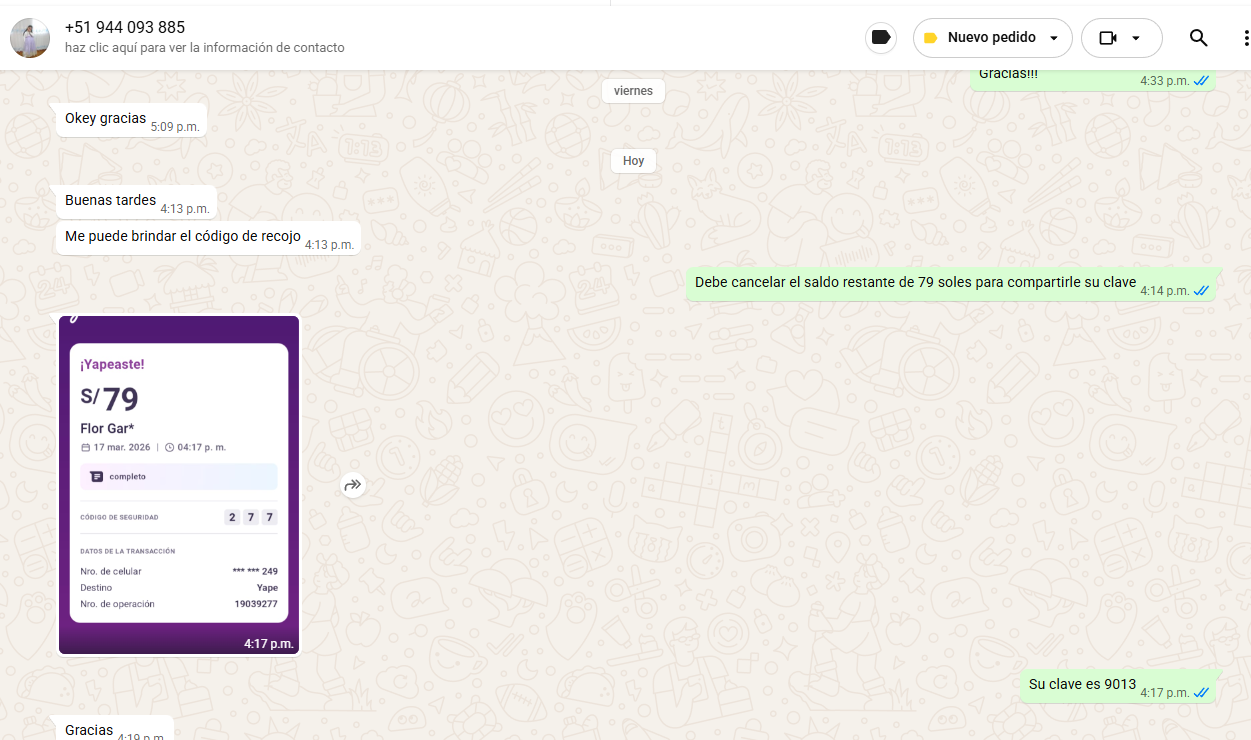The width and height of the screenshot is (1251, 740).
Task: Click the black label tag icon
Action: point(881,38)
